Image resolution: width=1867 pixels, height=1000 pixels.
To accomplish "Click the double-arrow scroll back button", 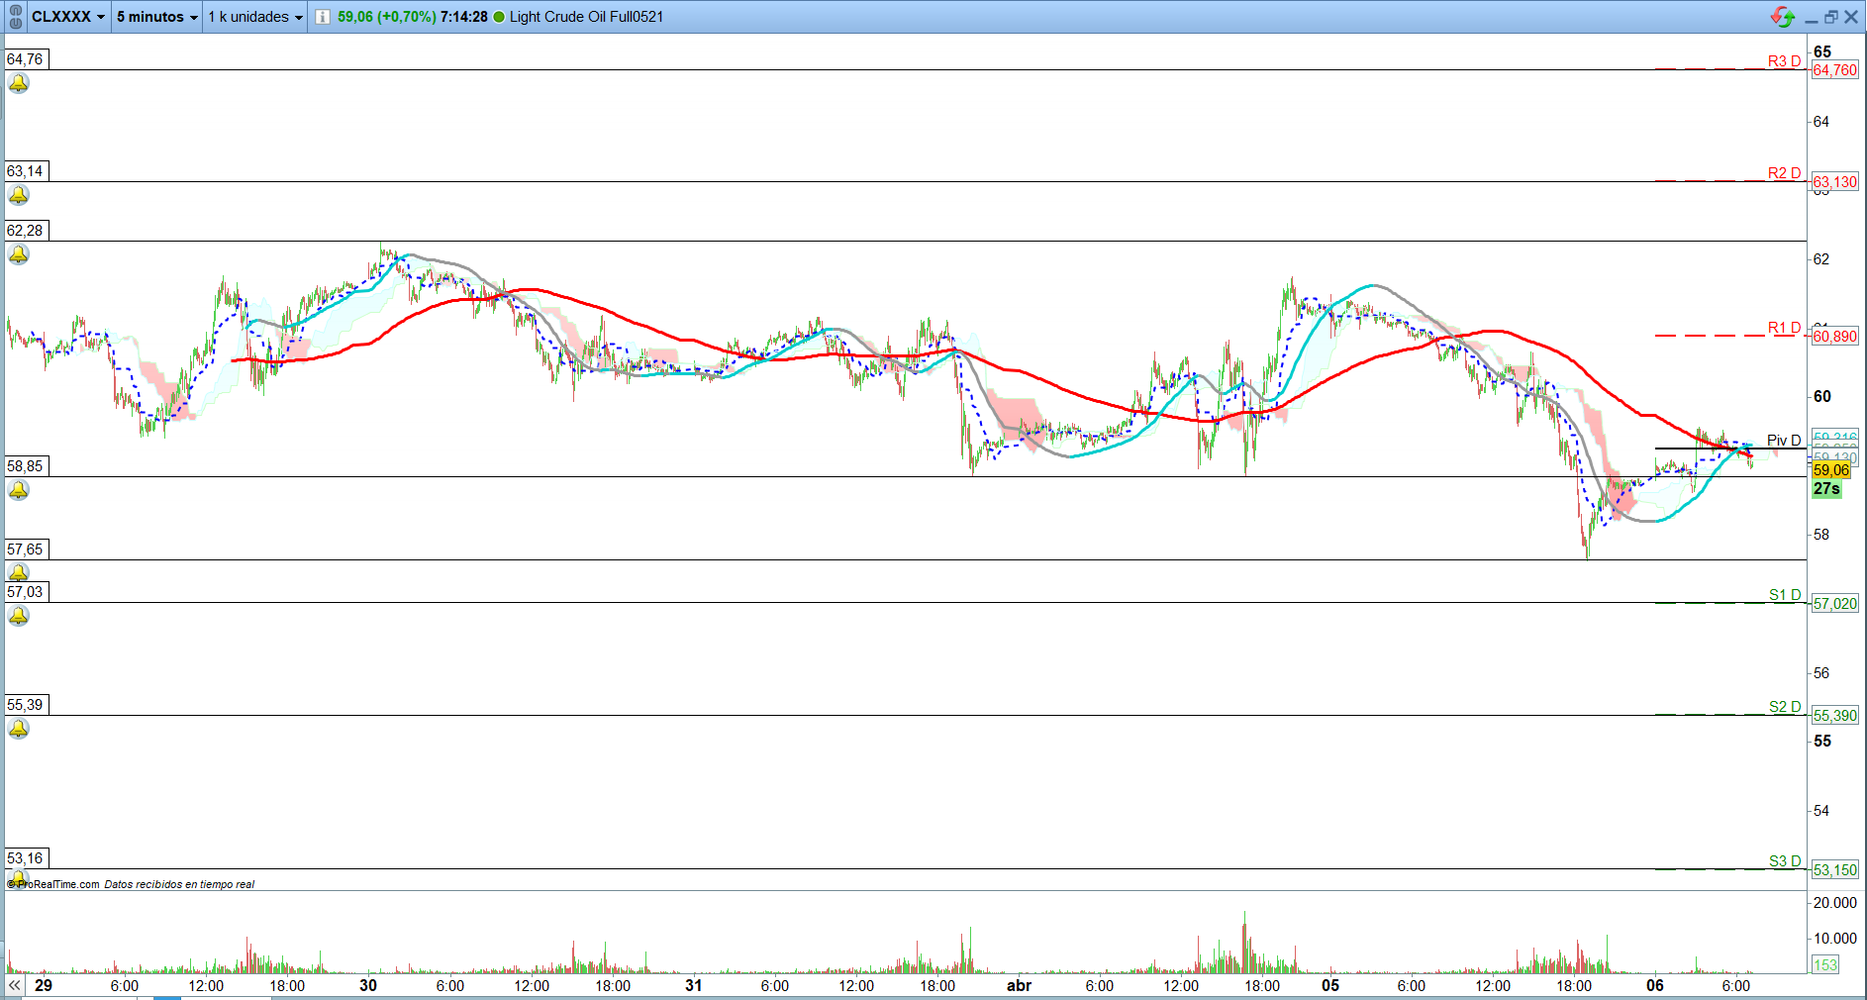I will pyautogui.click(x=14, y=986).
